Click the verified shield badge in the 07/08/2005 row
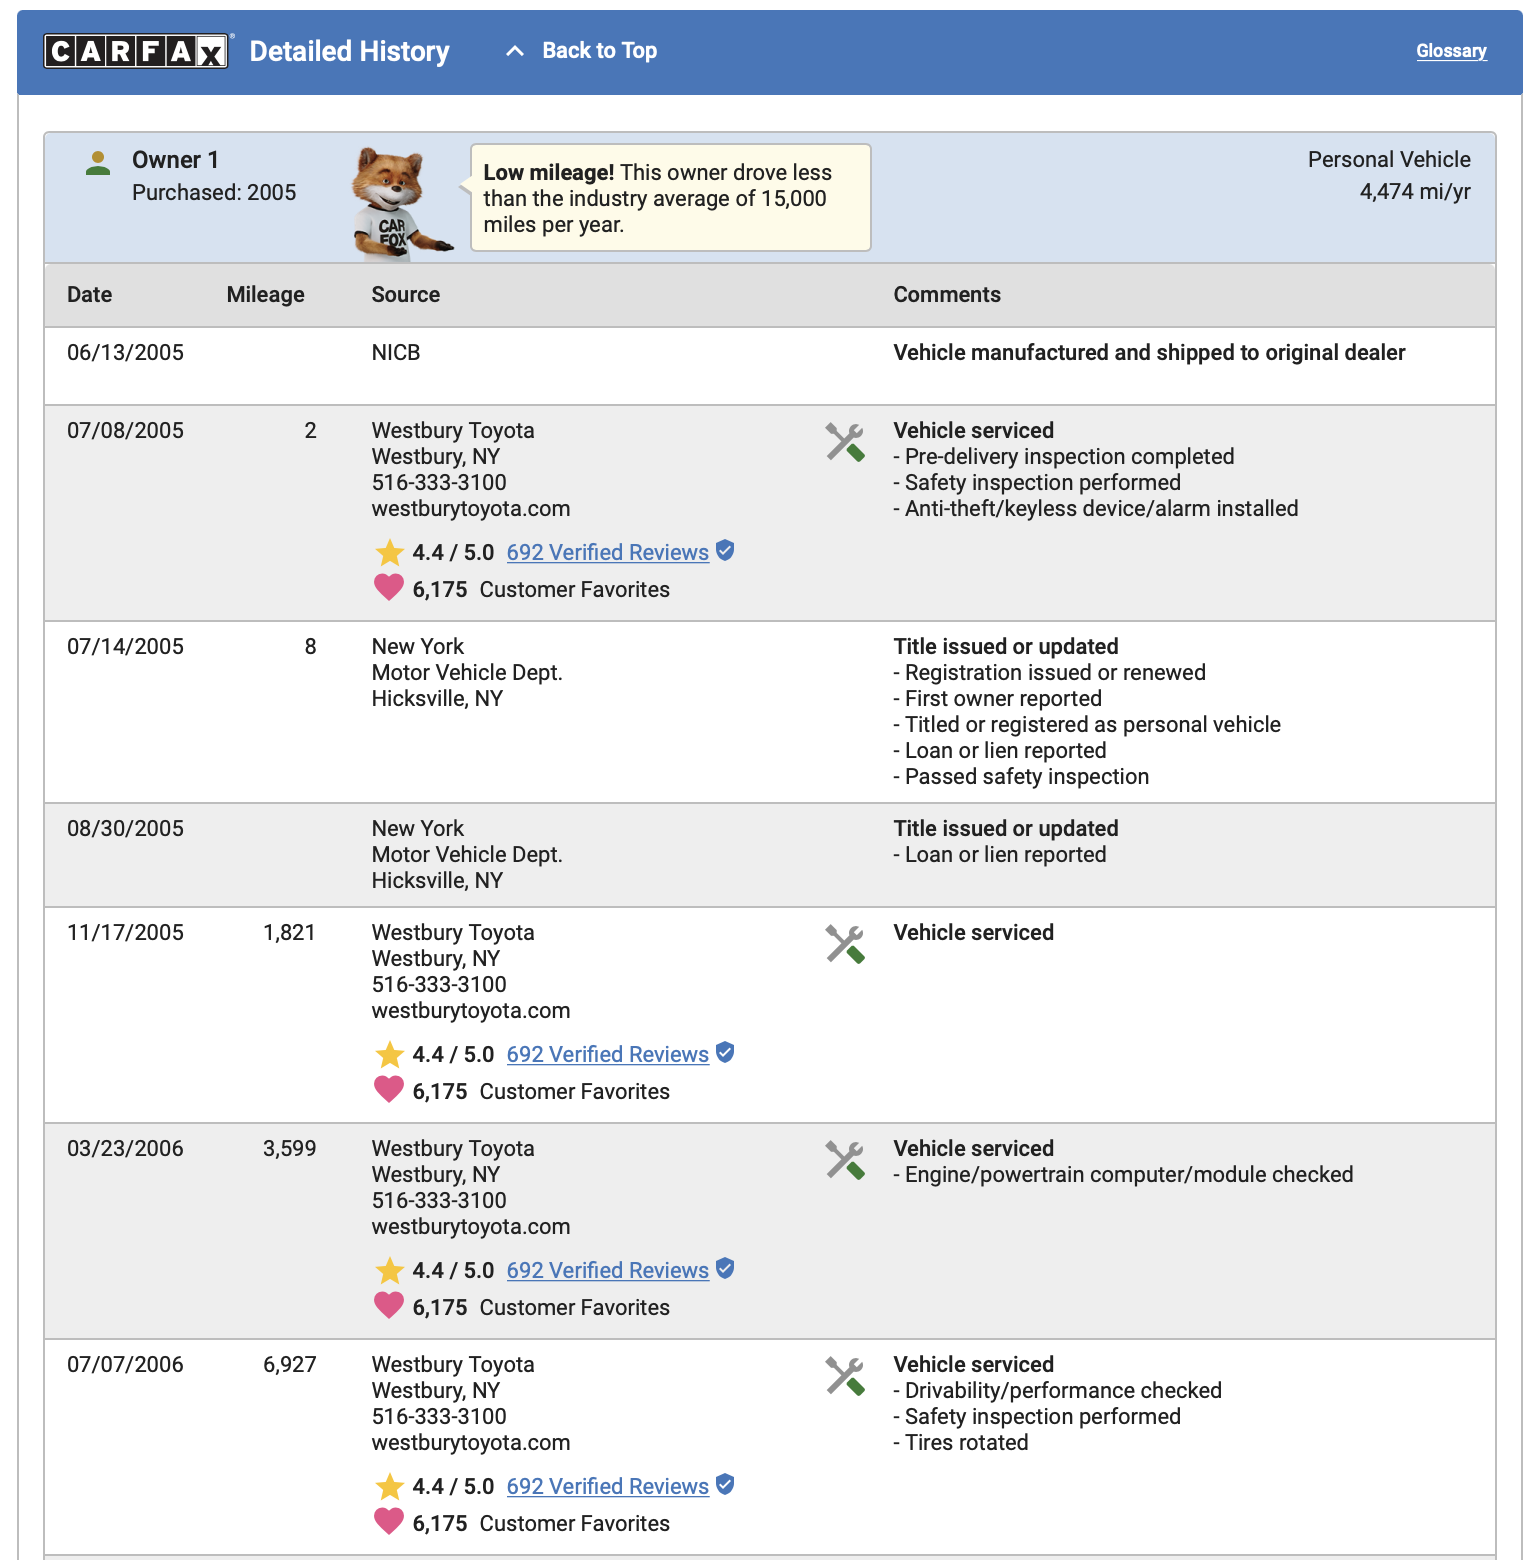The width and height of the screenshot is (1524, 1560). (x=726, y=550)
